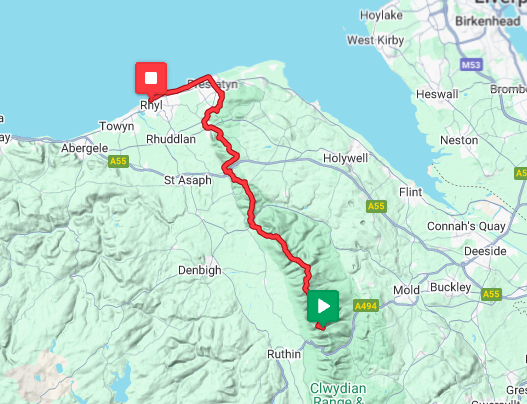Screen dimensions: 527x404
Task: Select the Flint town label
Action: [410, 192]
